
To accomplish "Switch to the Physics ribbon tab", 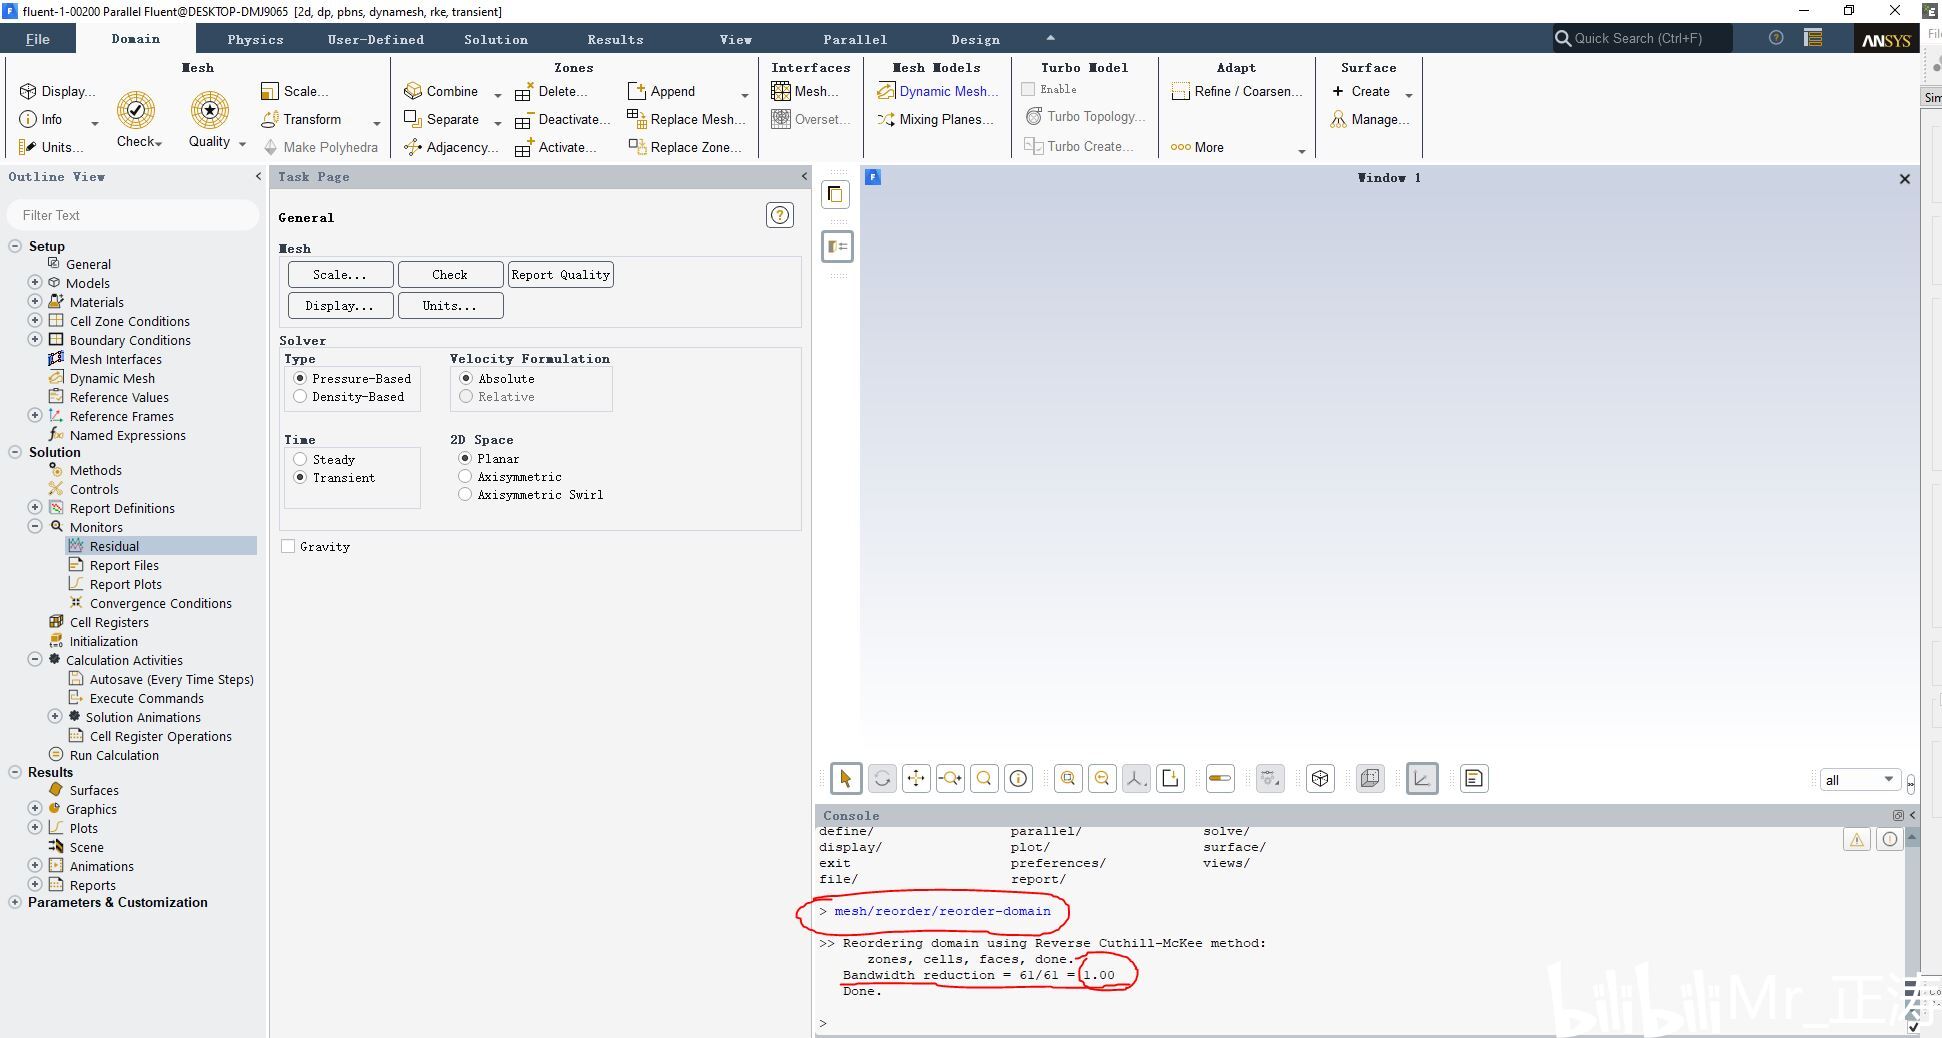I will [x=255, y=39].
